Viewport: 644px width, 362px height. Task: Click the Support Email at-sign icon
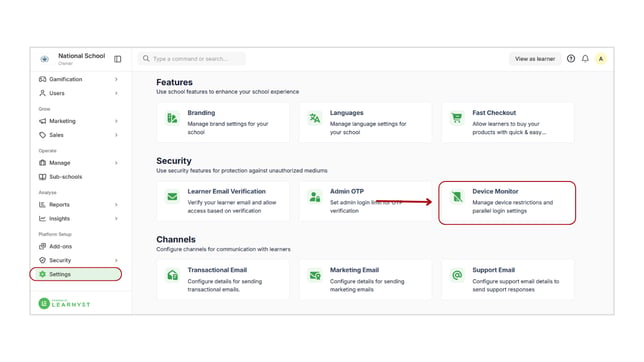coord(457,275)
